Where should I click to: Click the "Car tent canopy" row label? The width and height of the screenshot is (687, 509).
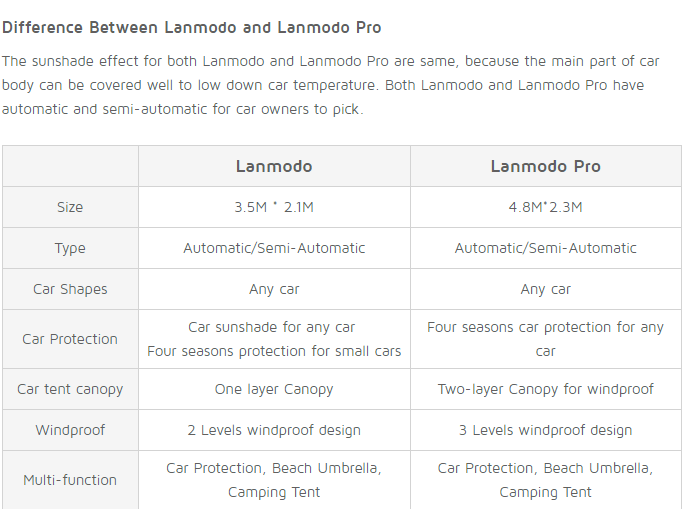70,389
